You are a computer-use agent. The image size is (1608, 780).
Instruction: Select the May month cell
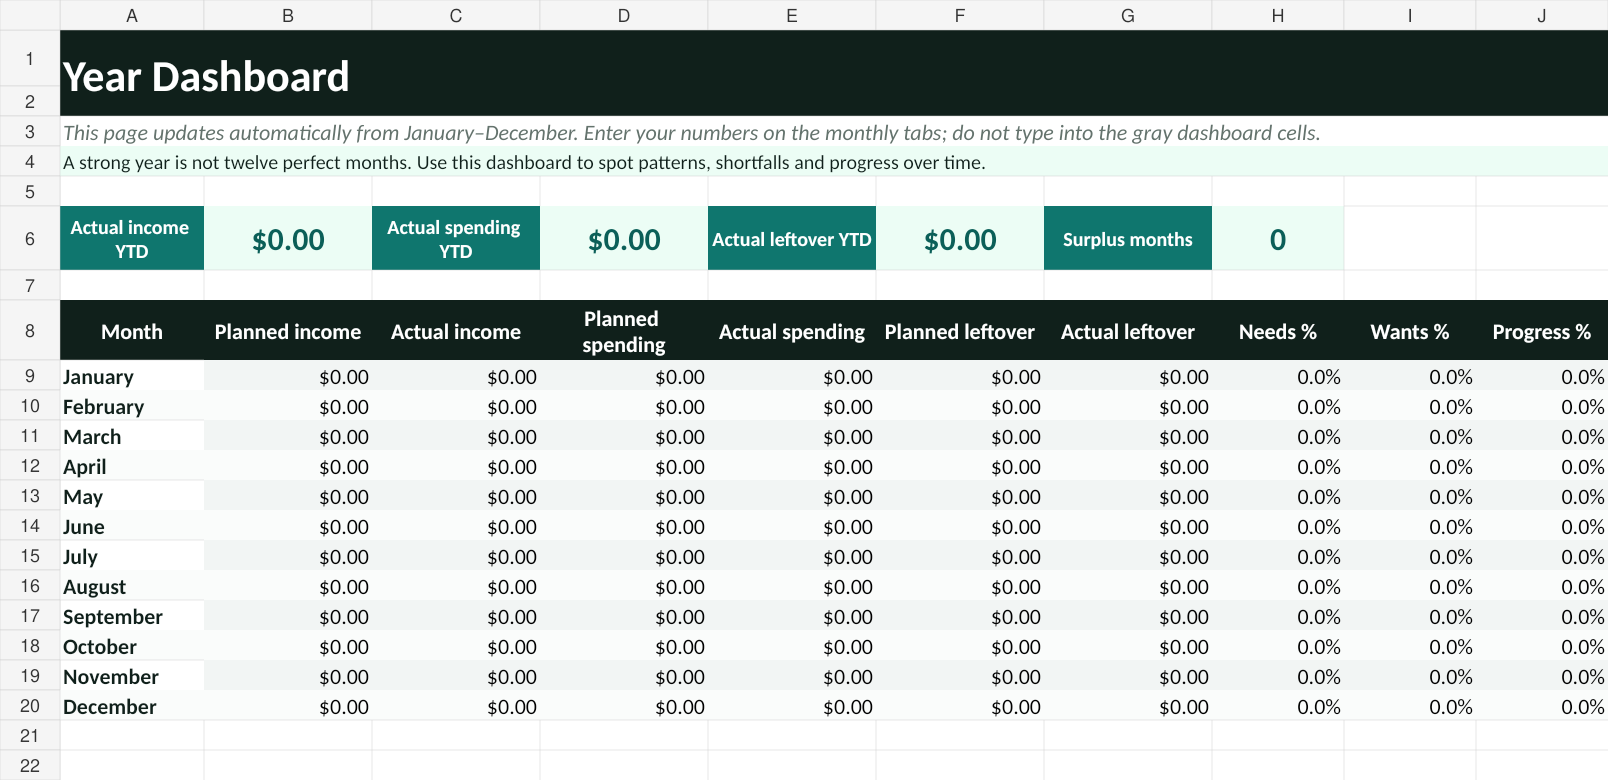132,496
